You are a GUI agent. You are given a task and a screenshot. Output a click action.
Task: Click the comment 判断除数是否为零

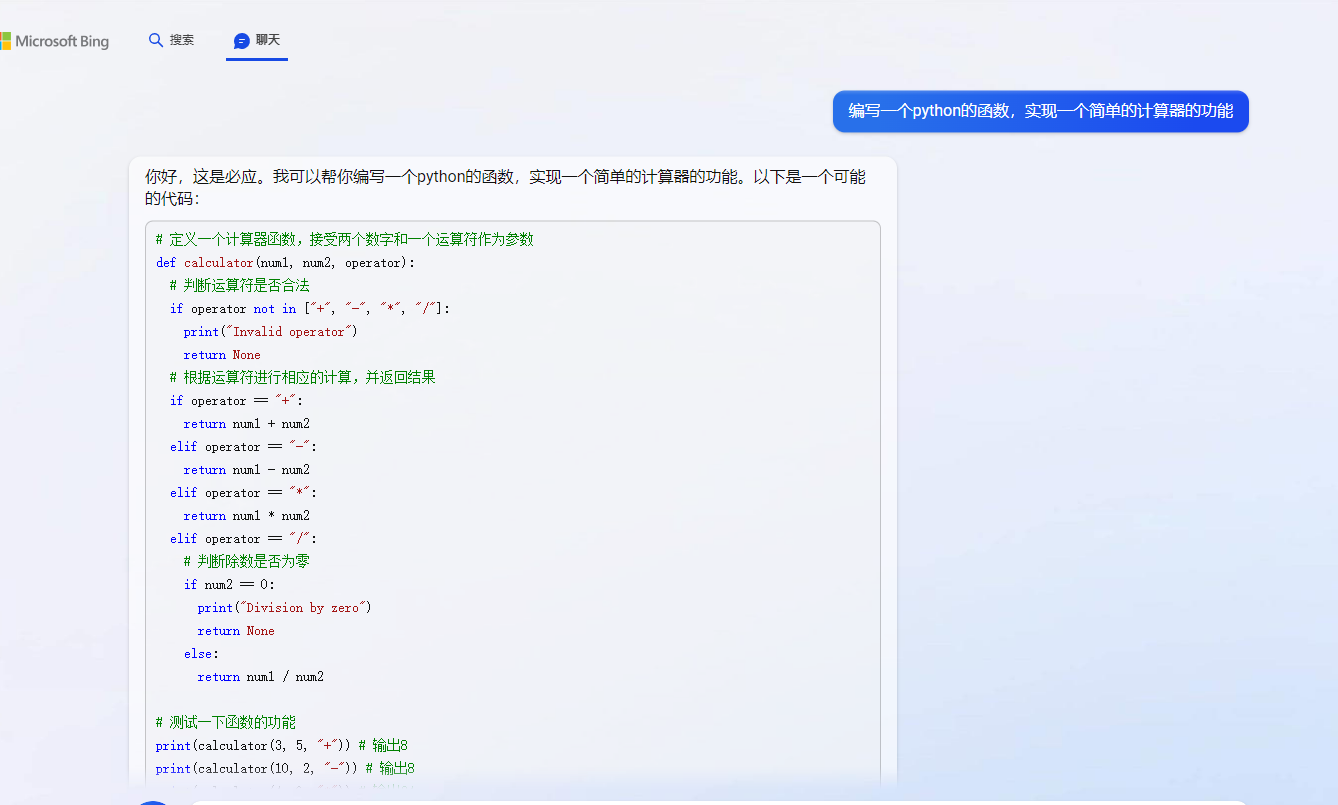coord(247,562)
